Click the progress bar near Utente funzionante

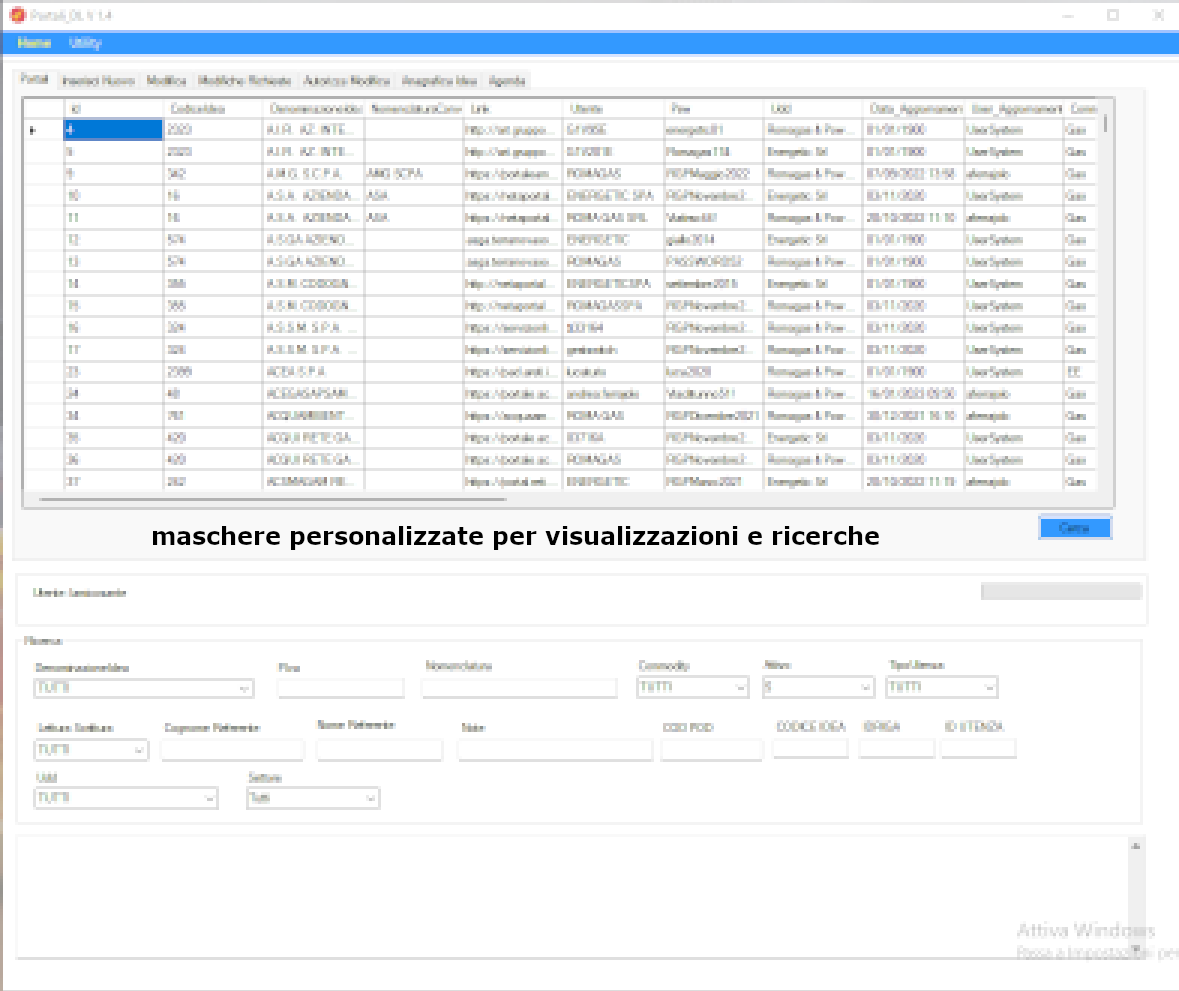pos(1060,592)
